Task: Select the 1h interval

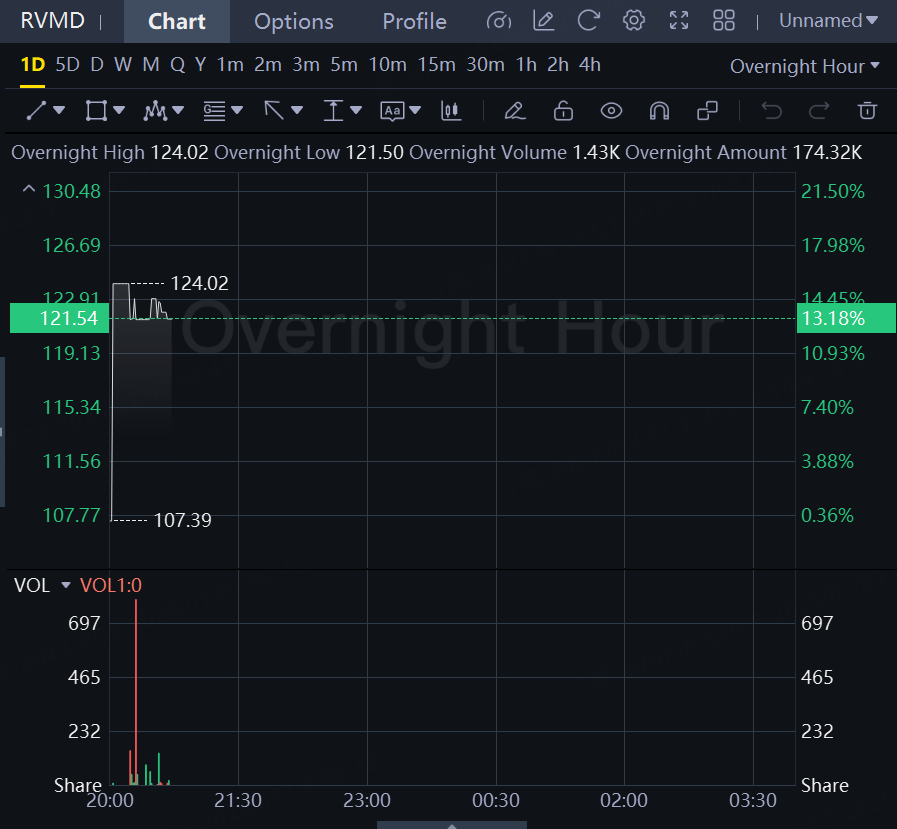Action: click(526, 65)
